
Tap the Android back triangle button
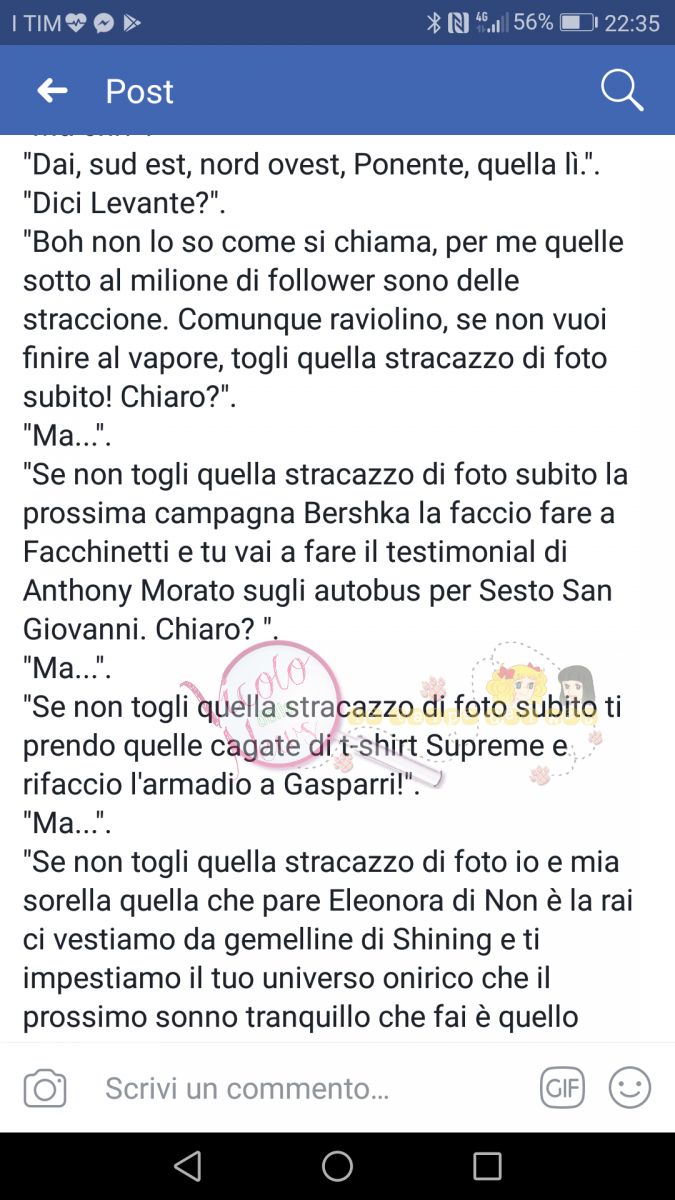point(187,1166)
